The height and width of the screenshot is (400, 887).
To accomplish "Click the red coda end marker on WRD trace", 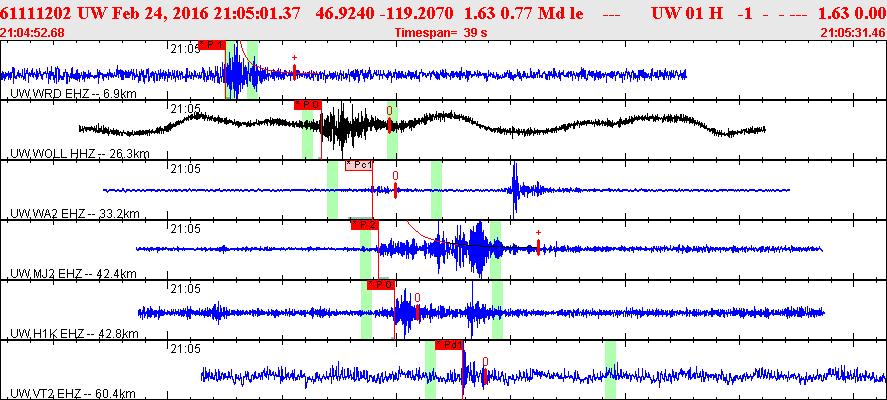I will [x=294, y=71].
